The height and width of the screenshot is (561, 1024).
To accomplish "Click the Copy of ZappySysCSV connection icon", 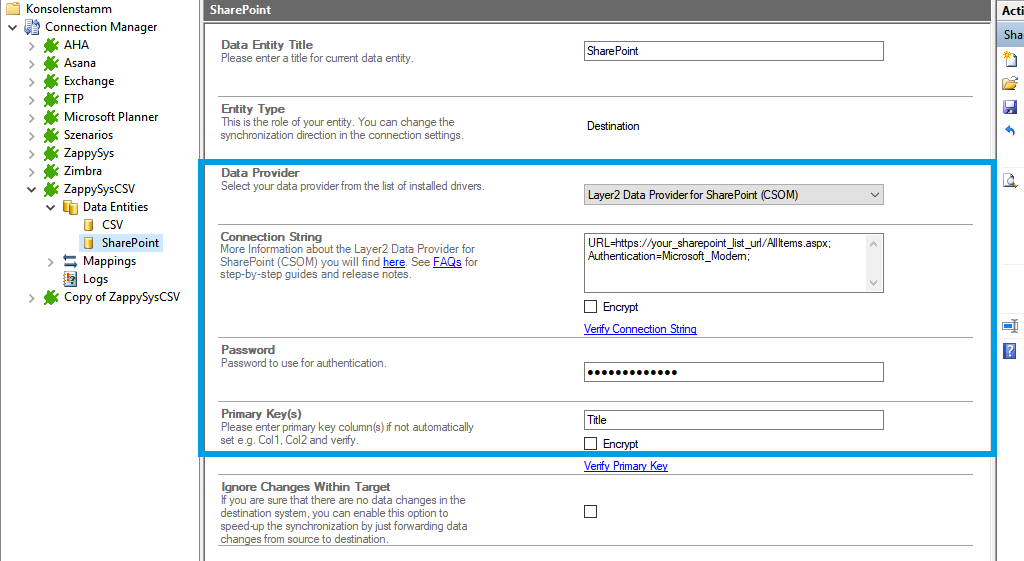I will point(51,297).
